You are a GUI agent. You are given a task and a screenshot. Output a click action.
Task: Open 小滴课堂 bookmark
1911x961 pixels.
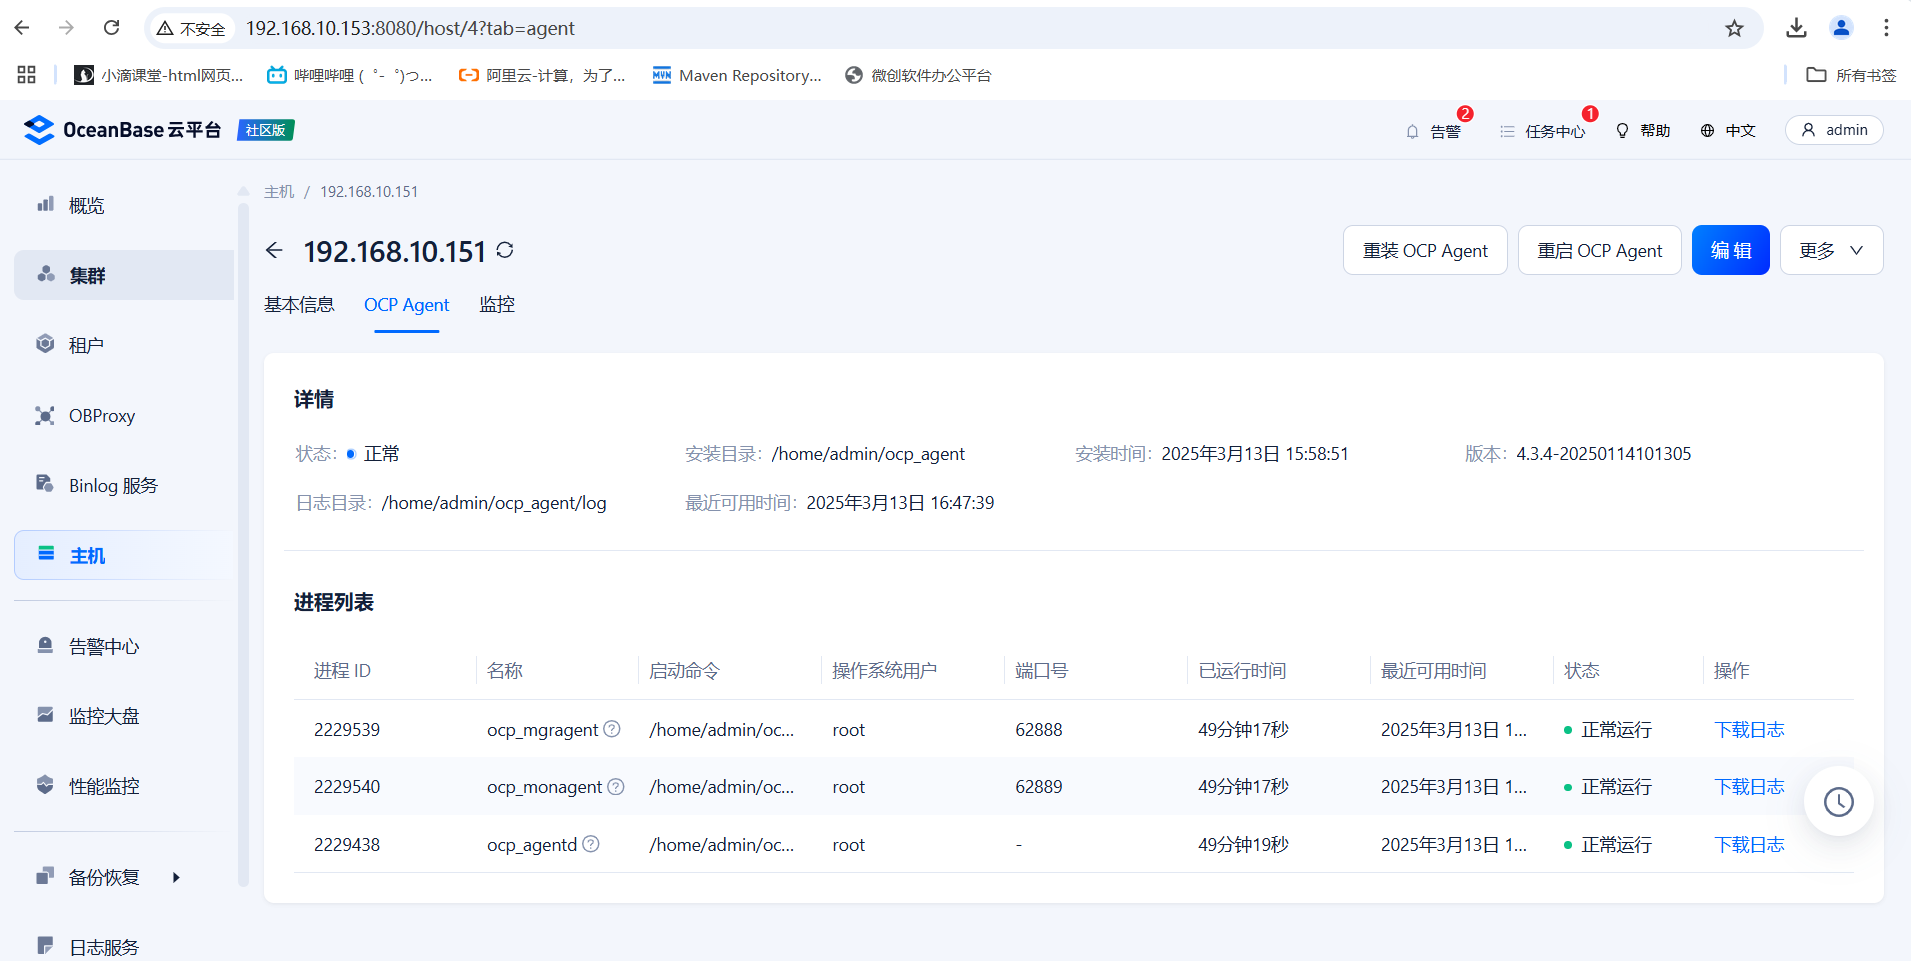[160, 75]
